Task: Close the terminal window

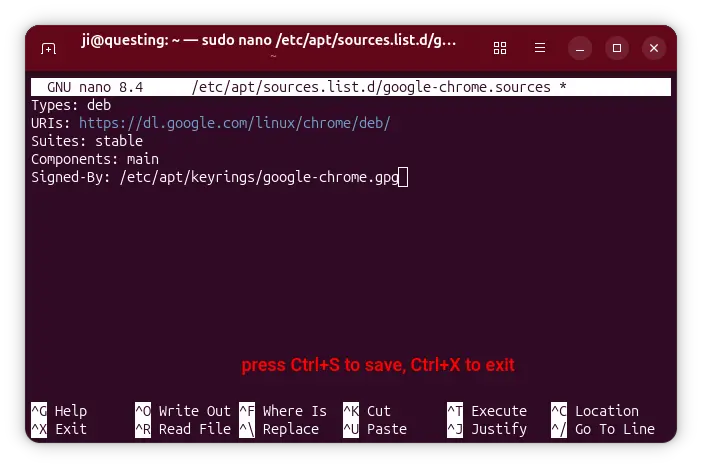Action: (653, 48)
